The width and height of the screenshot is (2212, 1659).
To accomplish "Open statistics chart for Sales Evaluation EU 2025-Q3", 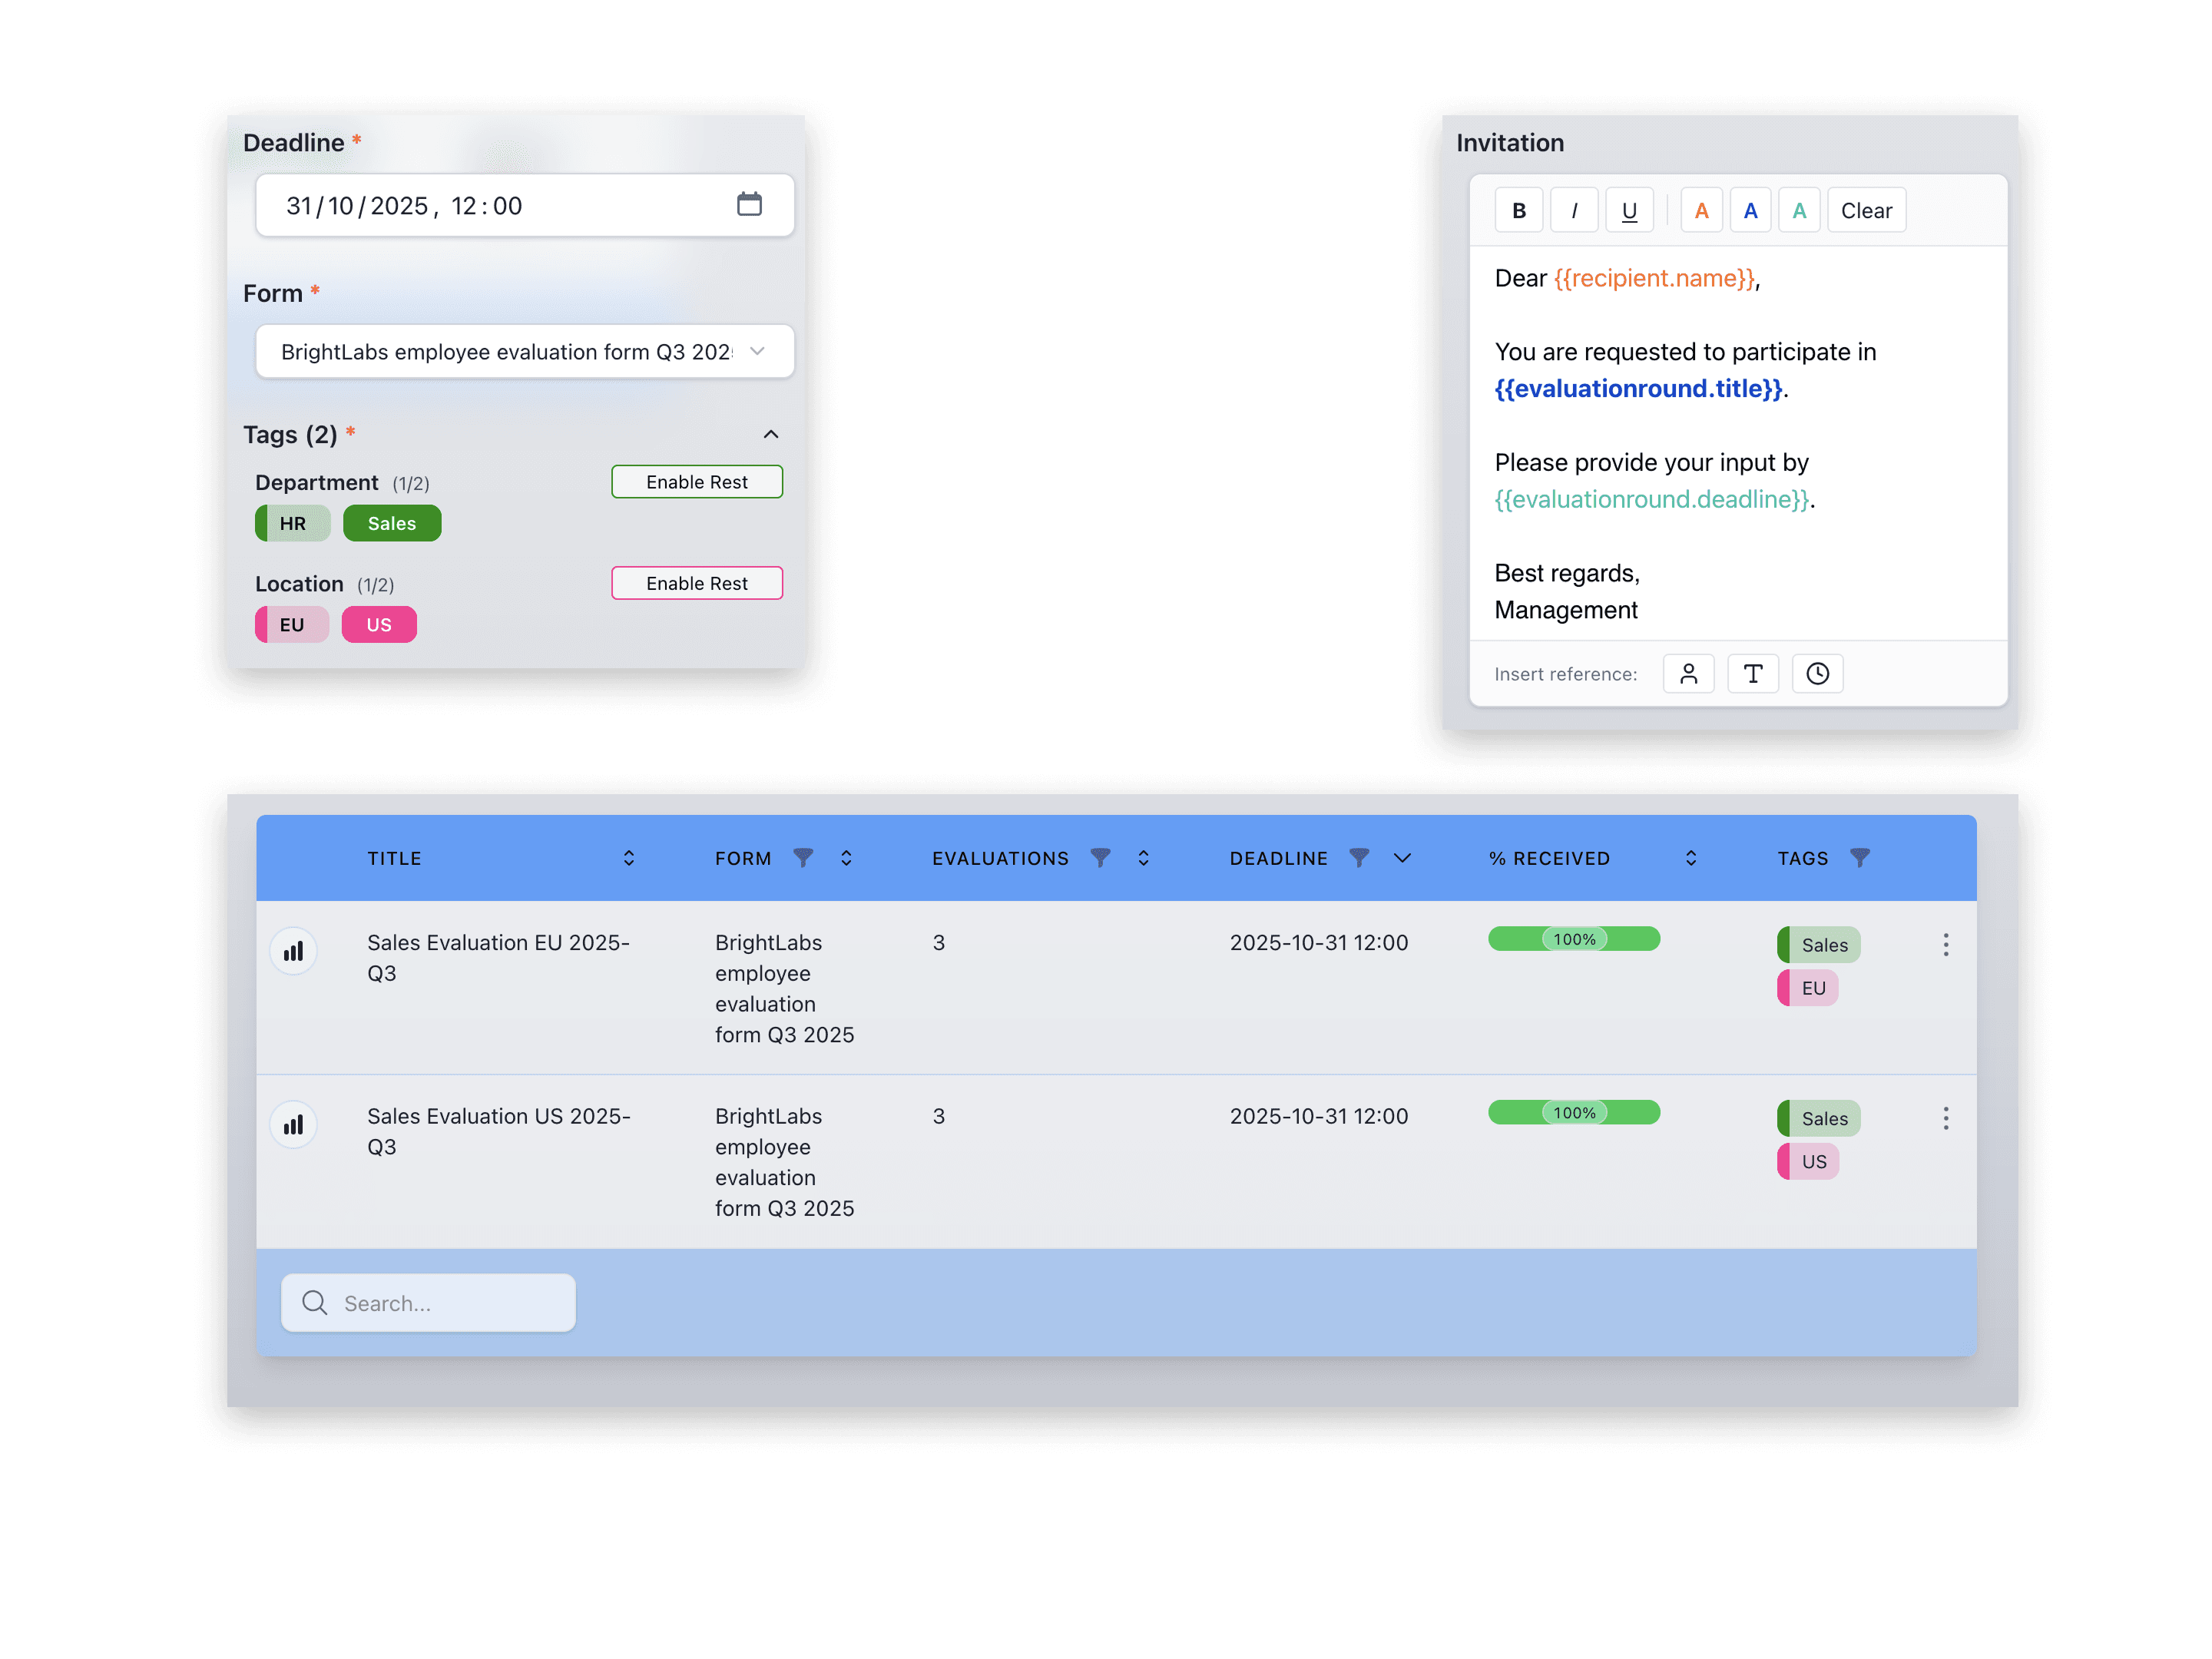I will tap(293, 951).
